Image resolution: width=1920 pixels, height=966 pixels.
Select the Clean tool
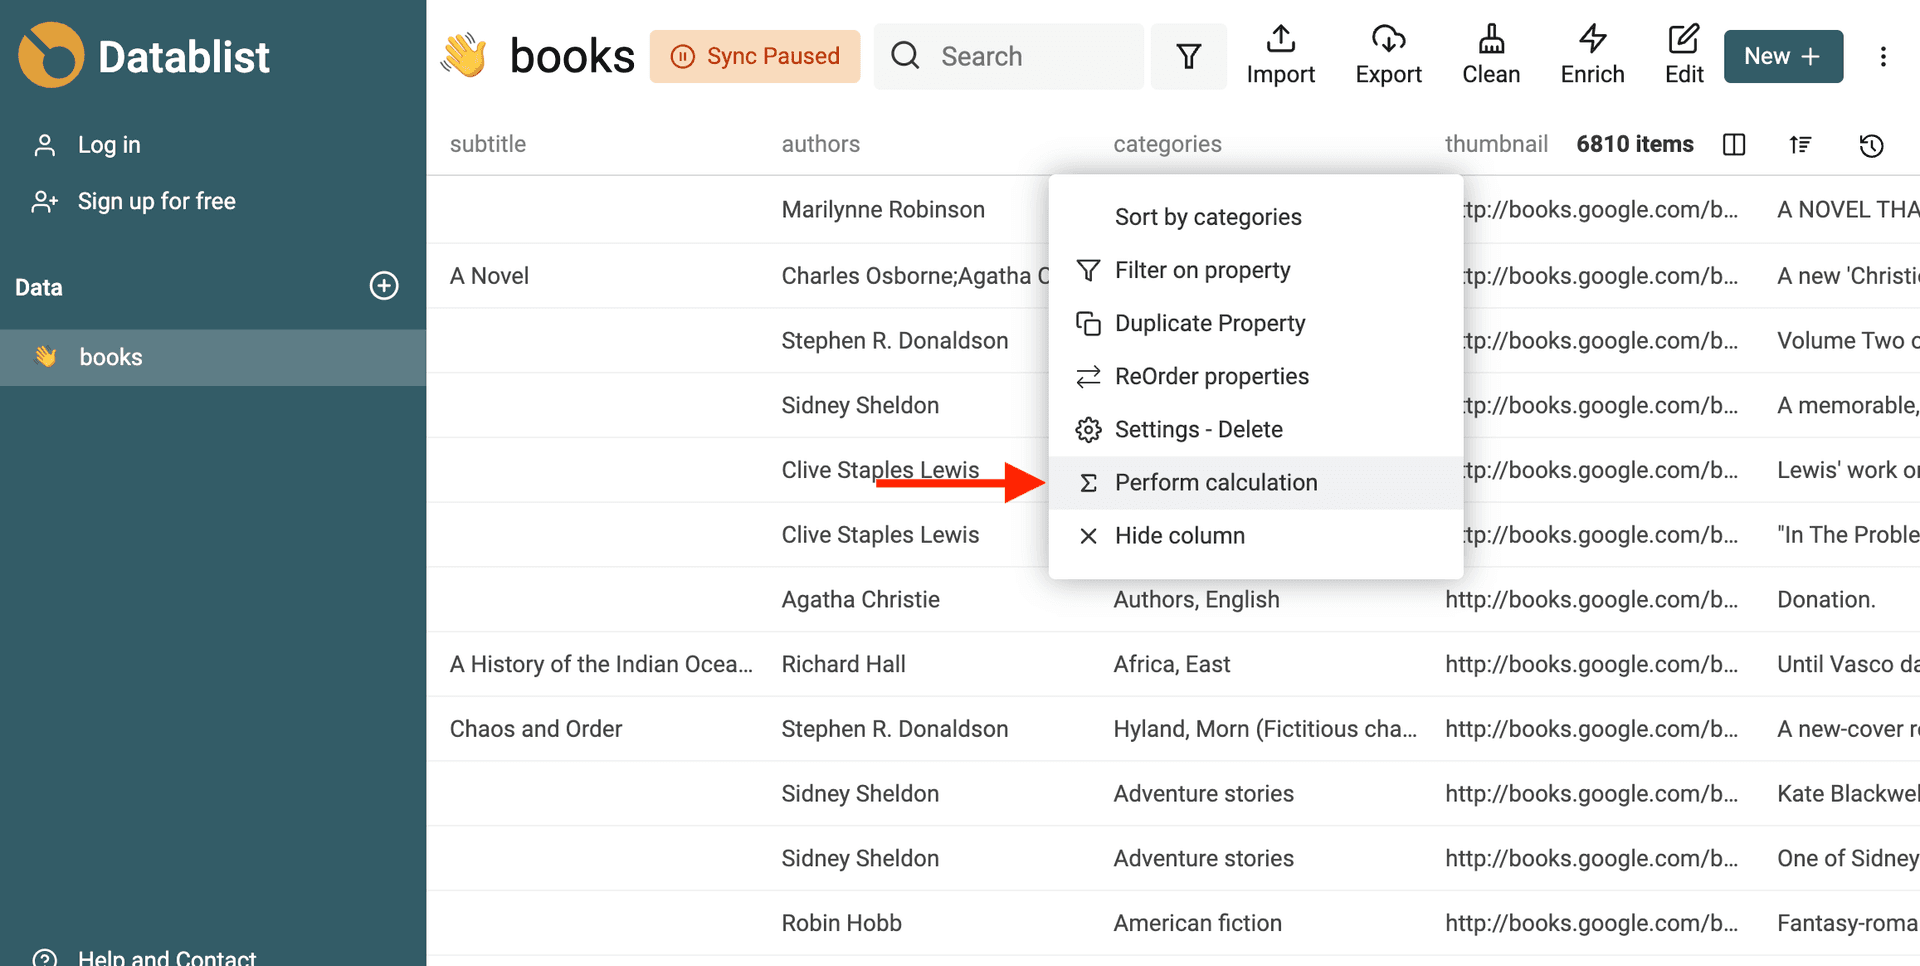(x=1490, y=56)
